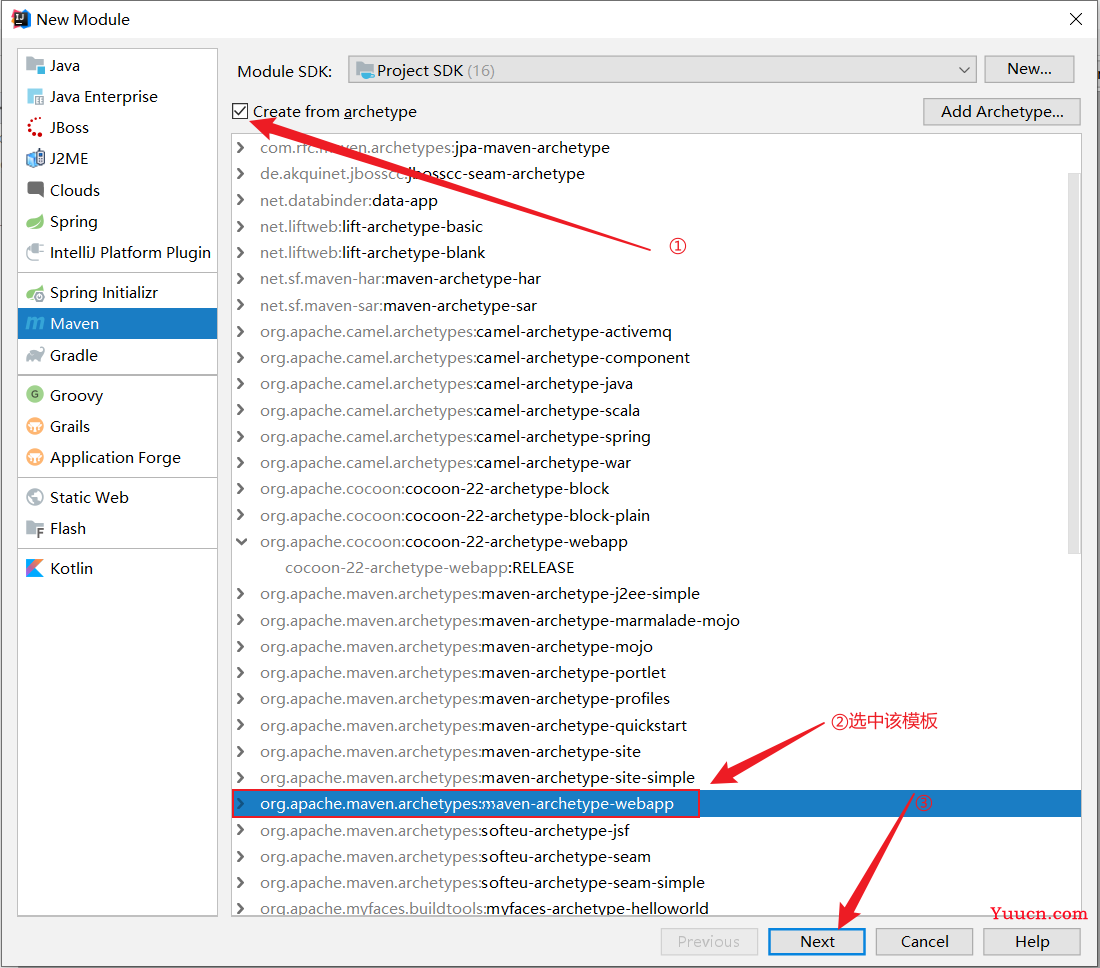Click the New... SDK button
Screen dimensions: 1100x968
coord(1029,69)
